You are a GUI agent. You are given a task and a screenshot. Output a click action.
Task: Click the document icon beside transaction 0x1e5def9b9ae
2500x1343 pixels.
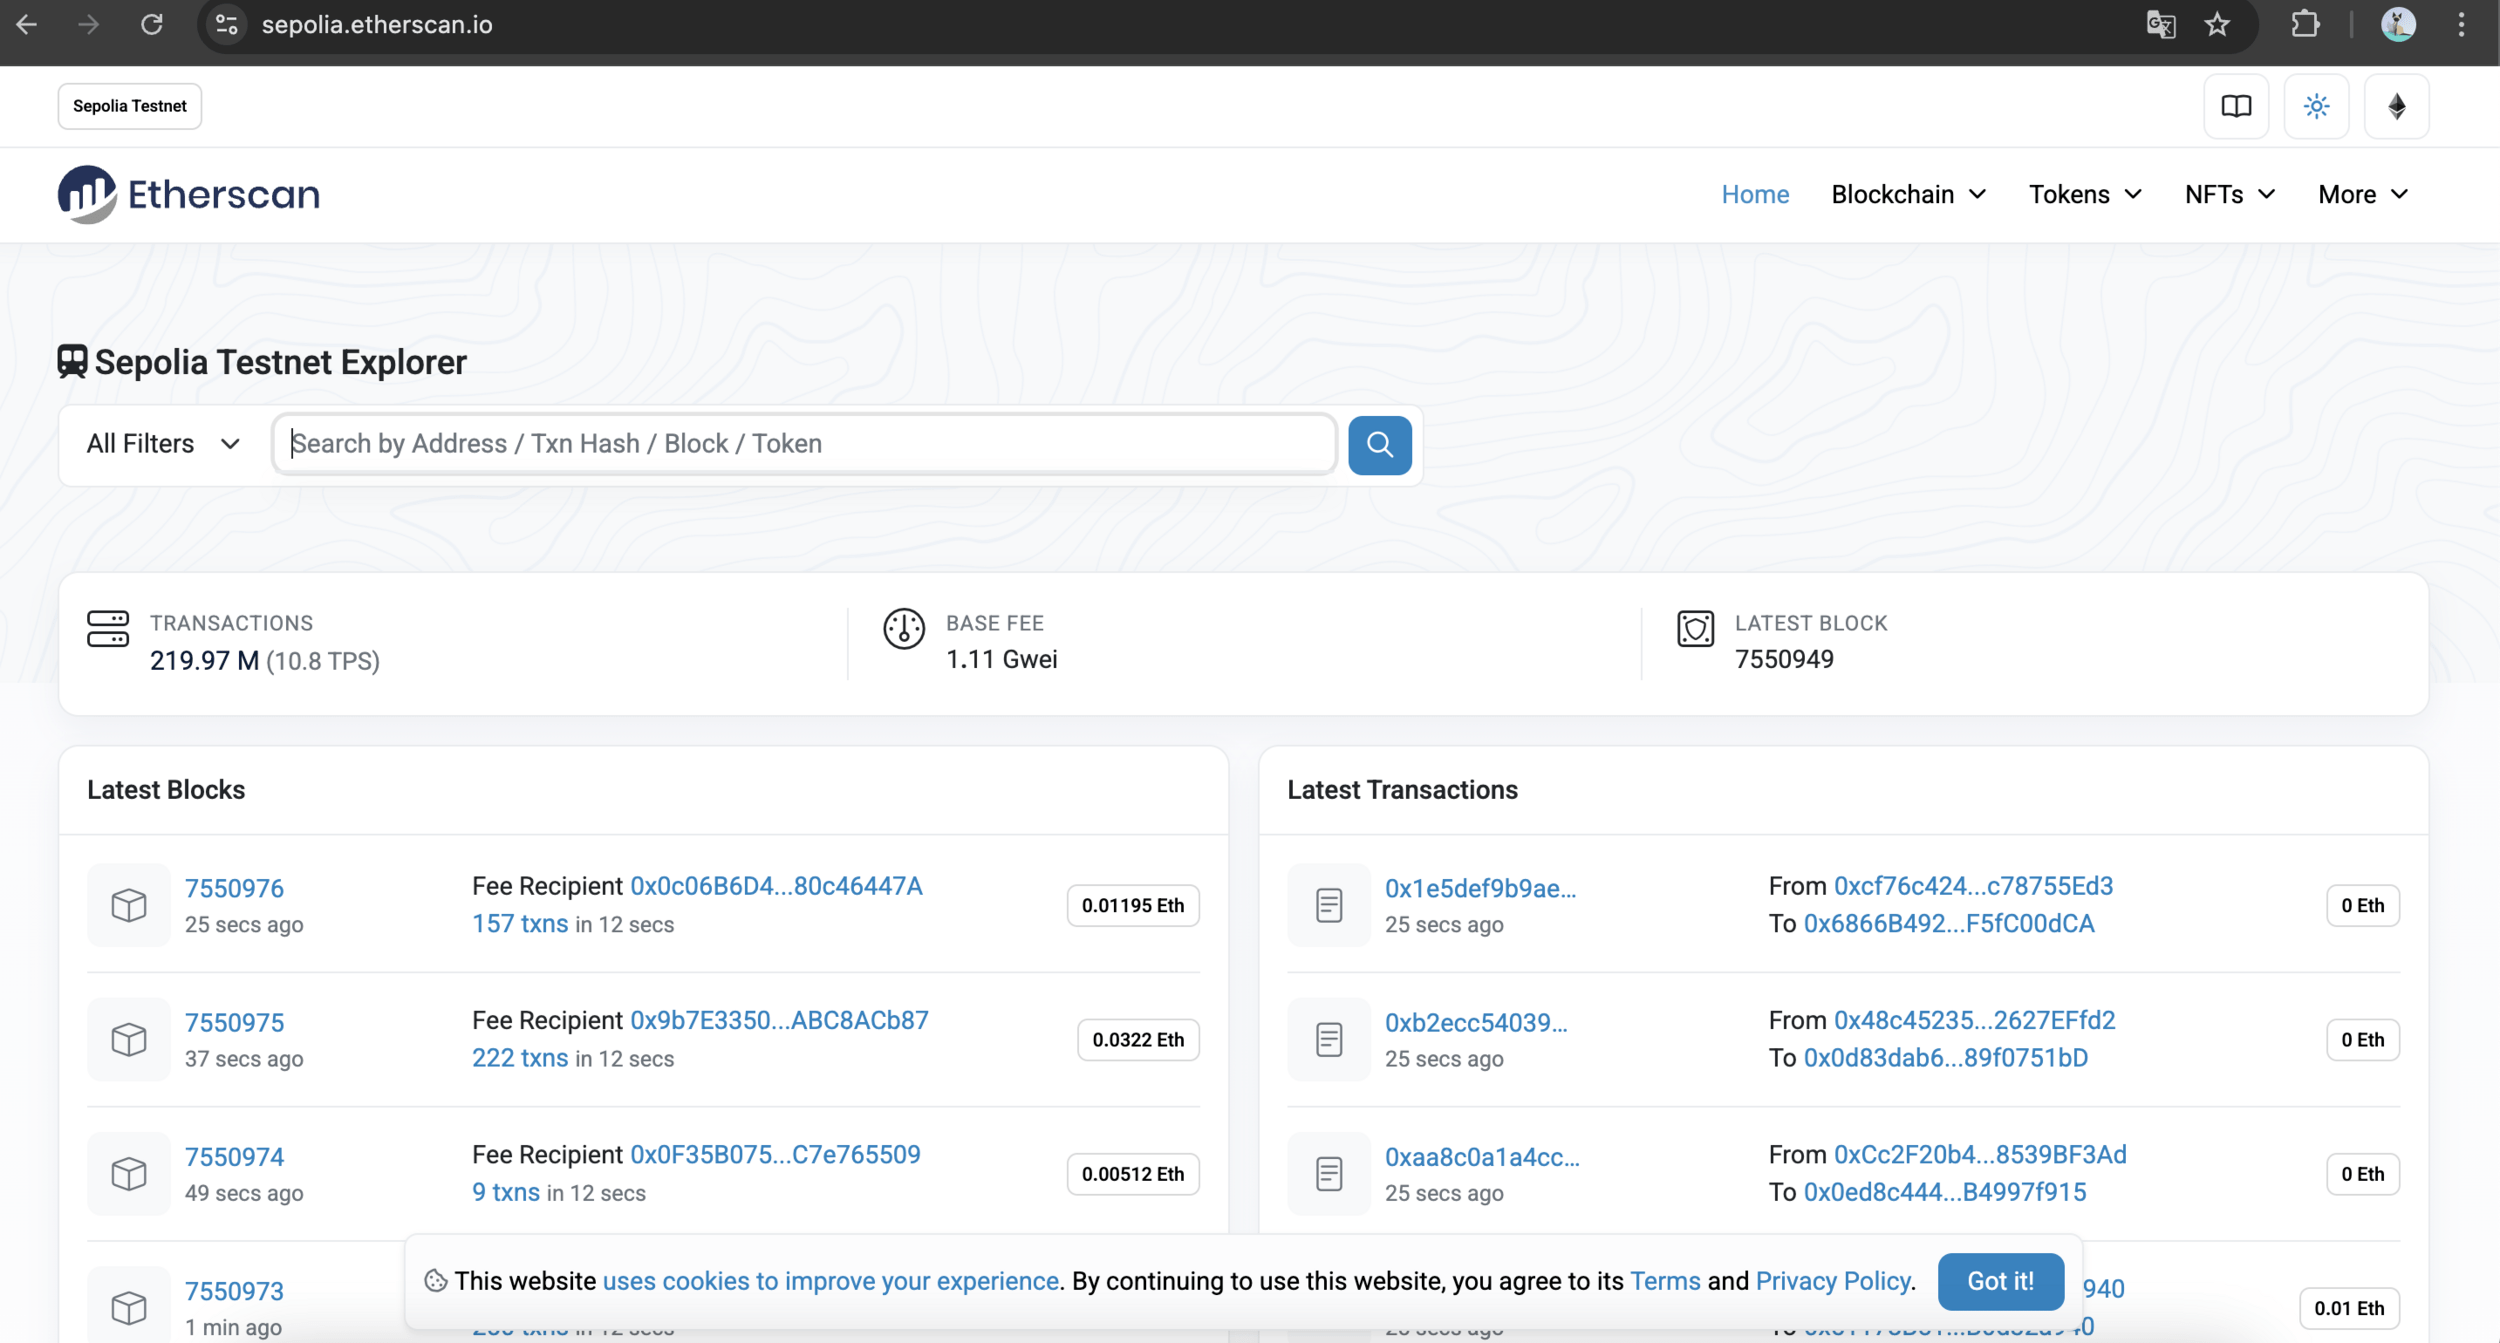[1328, 904]
